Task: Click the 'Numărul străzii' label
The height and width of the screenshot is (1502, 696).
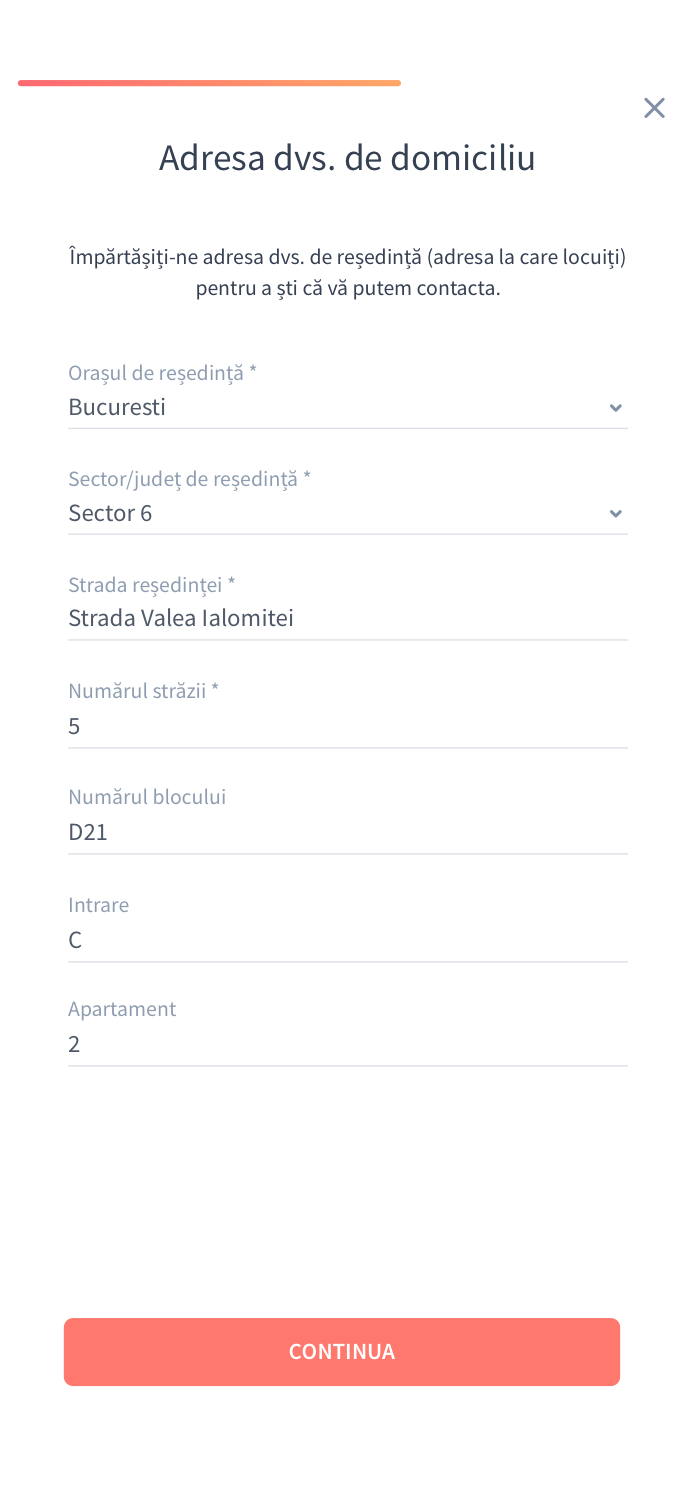Action: click(x=143, y=690)
